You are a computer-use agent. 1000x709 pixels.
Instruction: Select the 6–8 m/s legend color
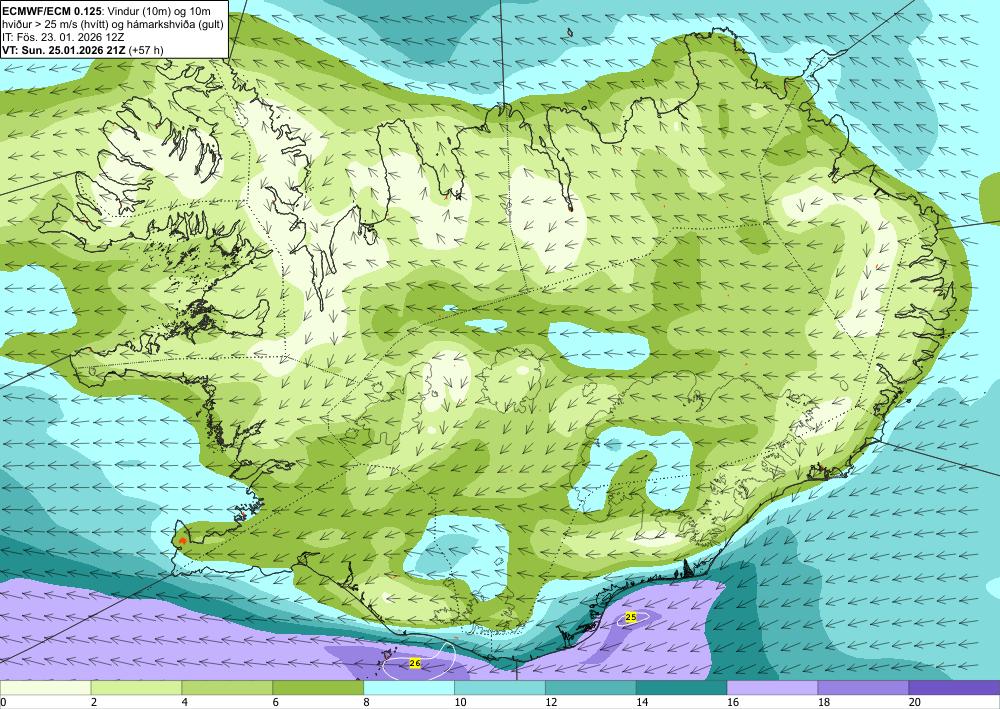pos(318,688)
